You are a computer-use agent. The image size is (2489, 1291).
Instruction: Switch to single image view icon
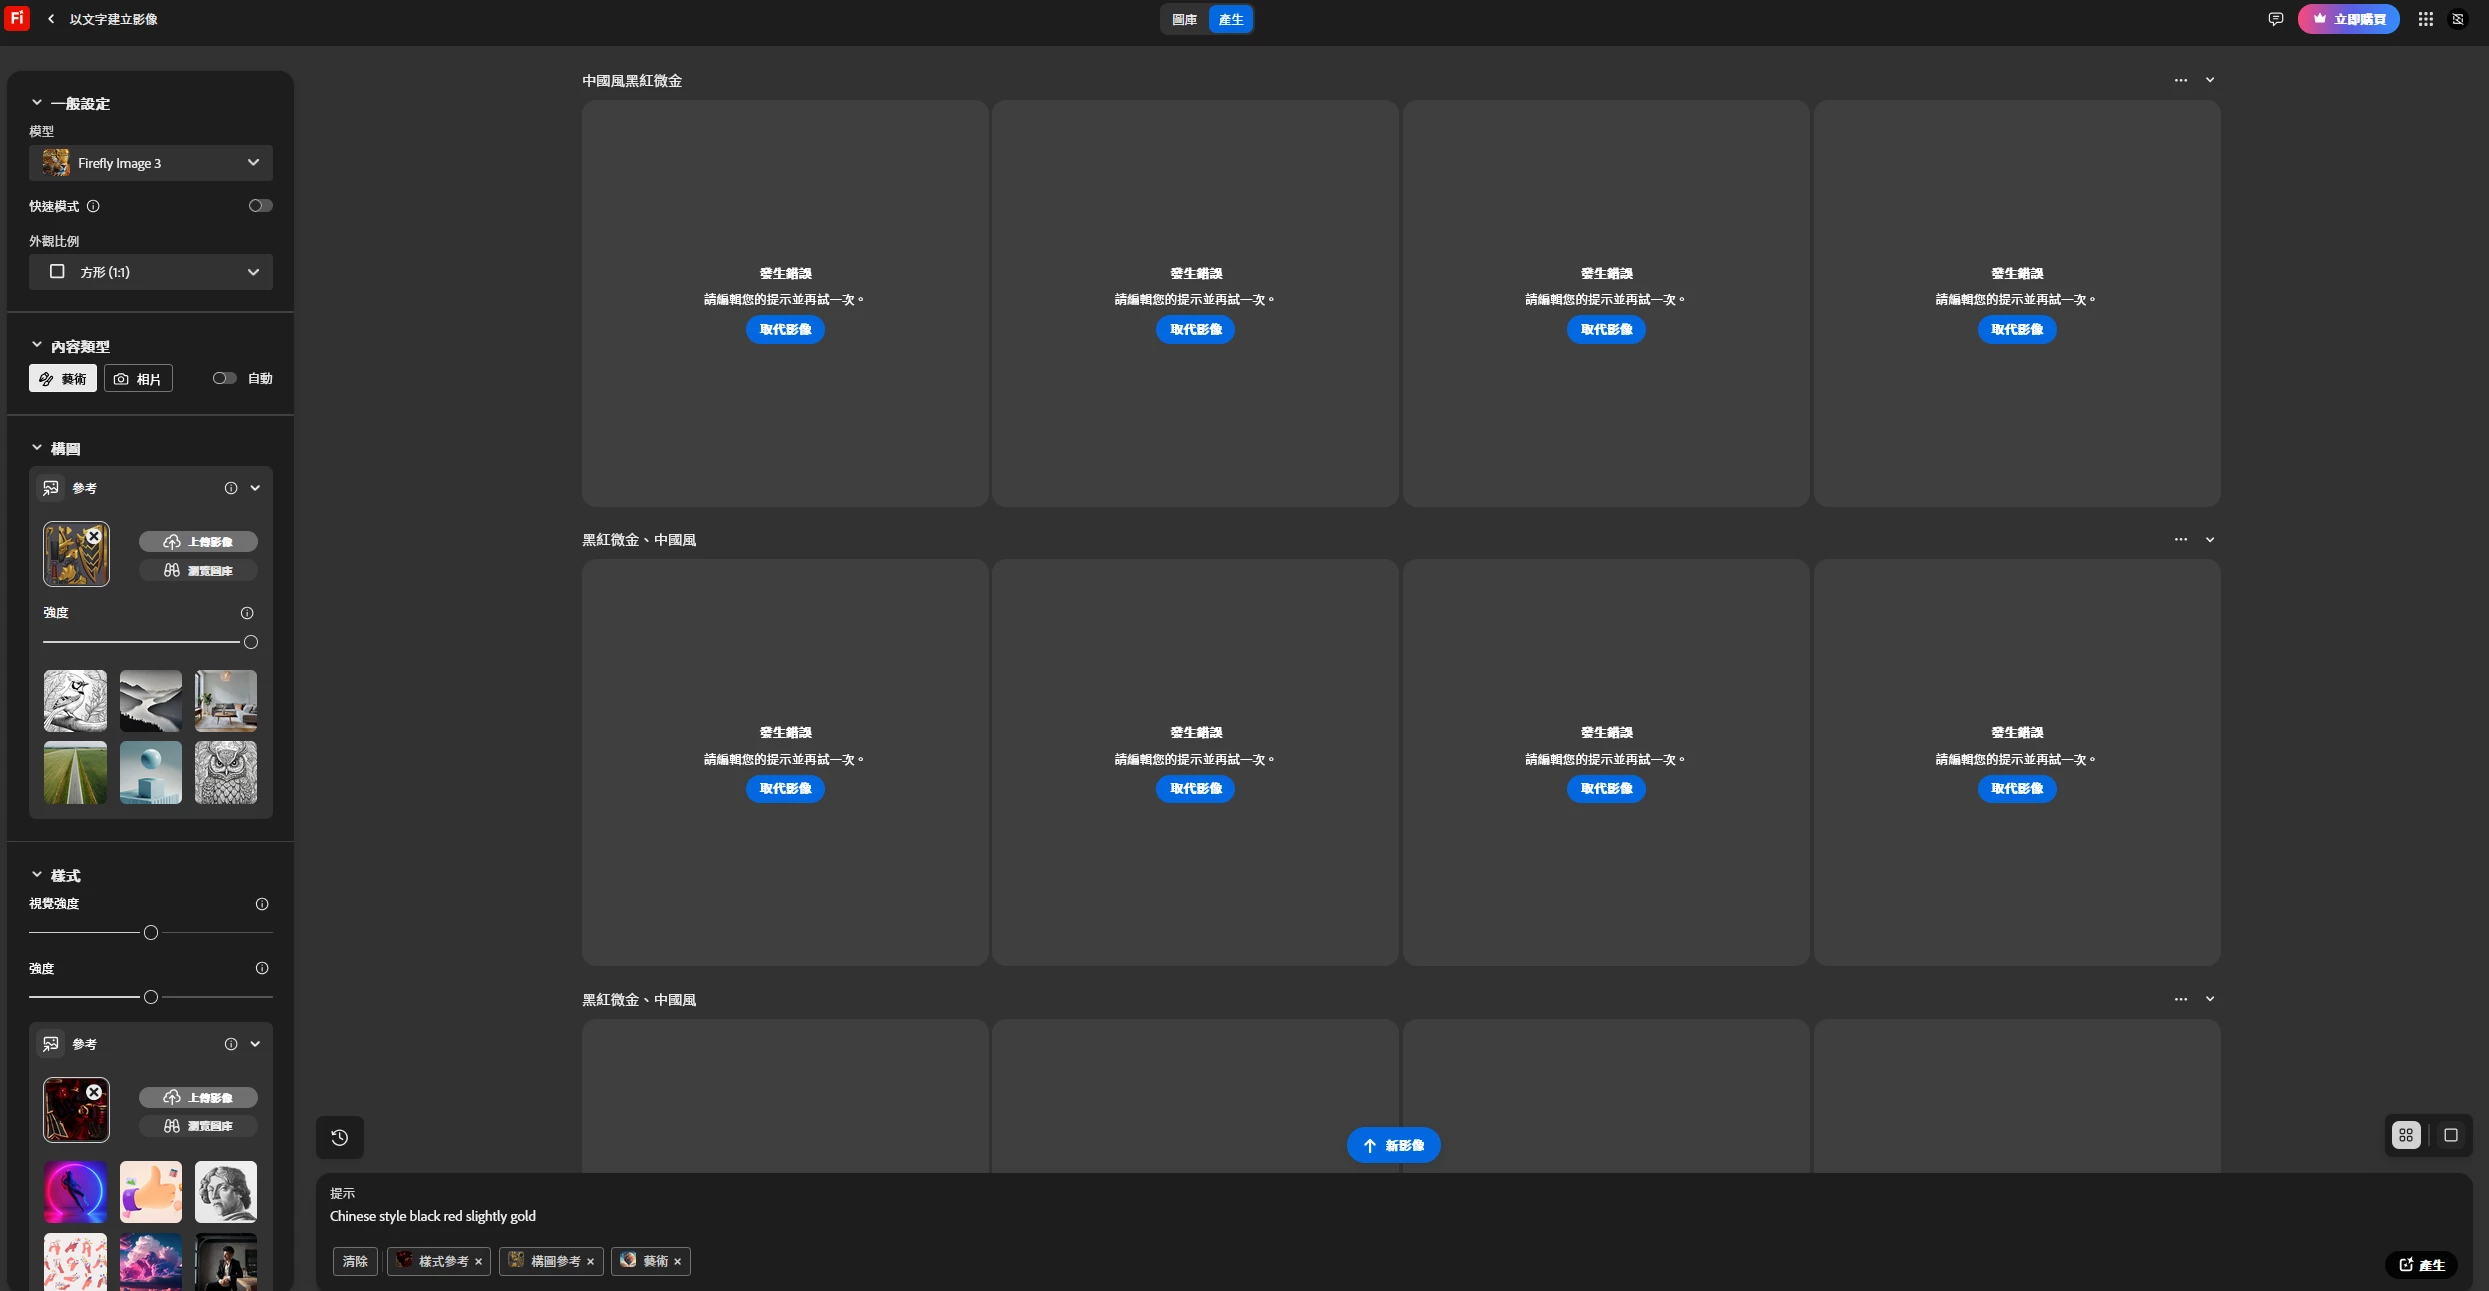(x=2450, y=1135)
